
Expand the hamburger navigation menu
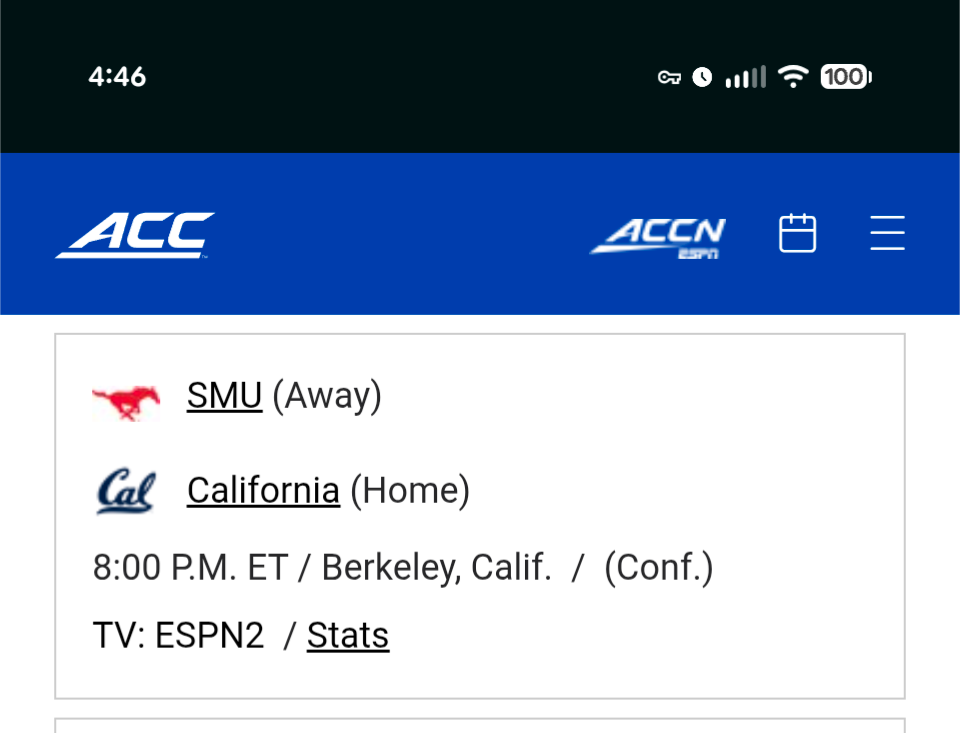click(887, 234)
